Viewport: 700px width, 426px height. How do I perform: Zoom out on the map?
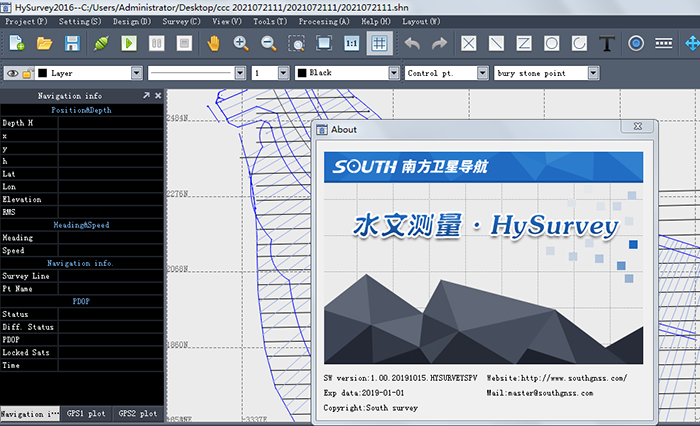pos(269,43)
